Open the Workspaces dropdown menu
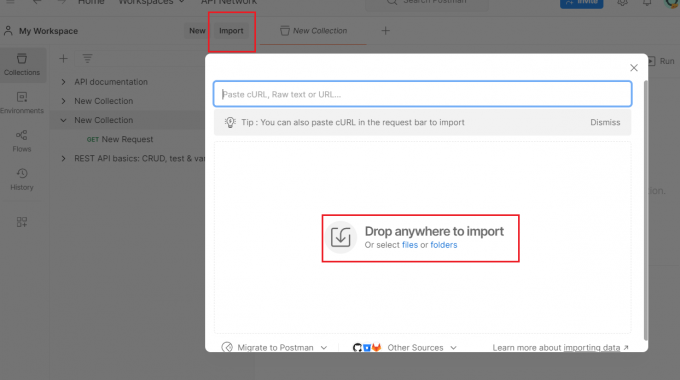 [x=151, y=3]
